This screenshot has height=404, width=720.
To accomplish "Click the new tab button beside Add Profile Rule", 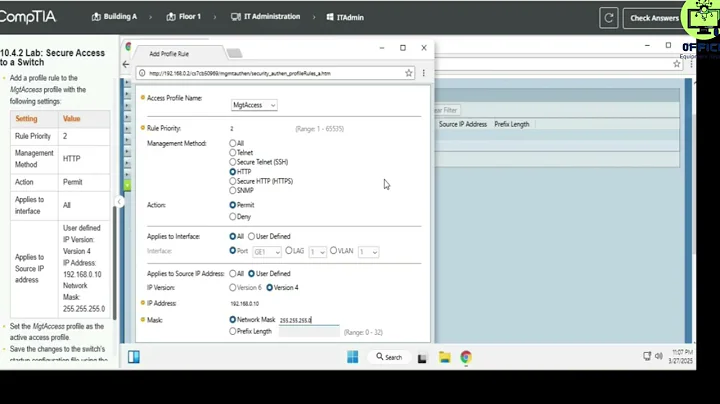I will pyautogui.click(x=234, y=53).
